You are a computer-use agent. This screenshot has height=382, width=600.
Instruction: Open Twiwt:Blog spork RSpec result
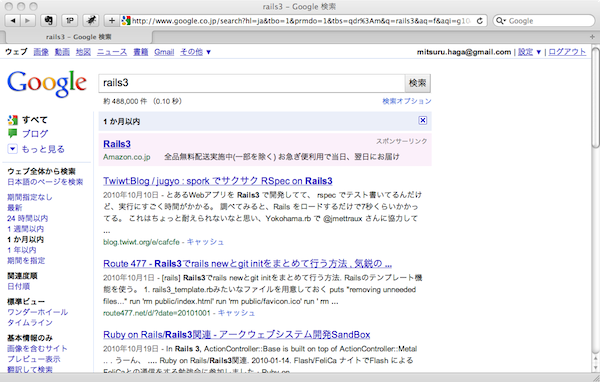click(x=218, y=181)
